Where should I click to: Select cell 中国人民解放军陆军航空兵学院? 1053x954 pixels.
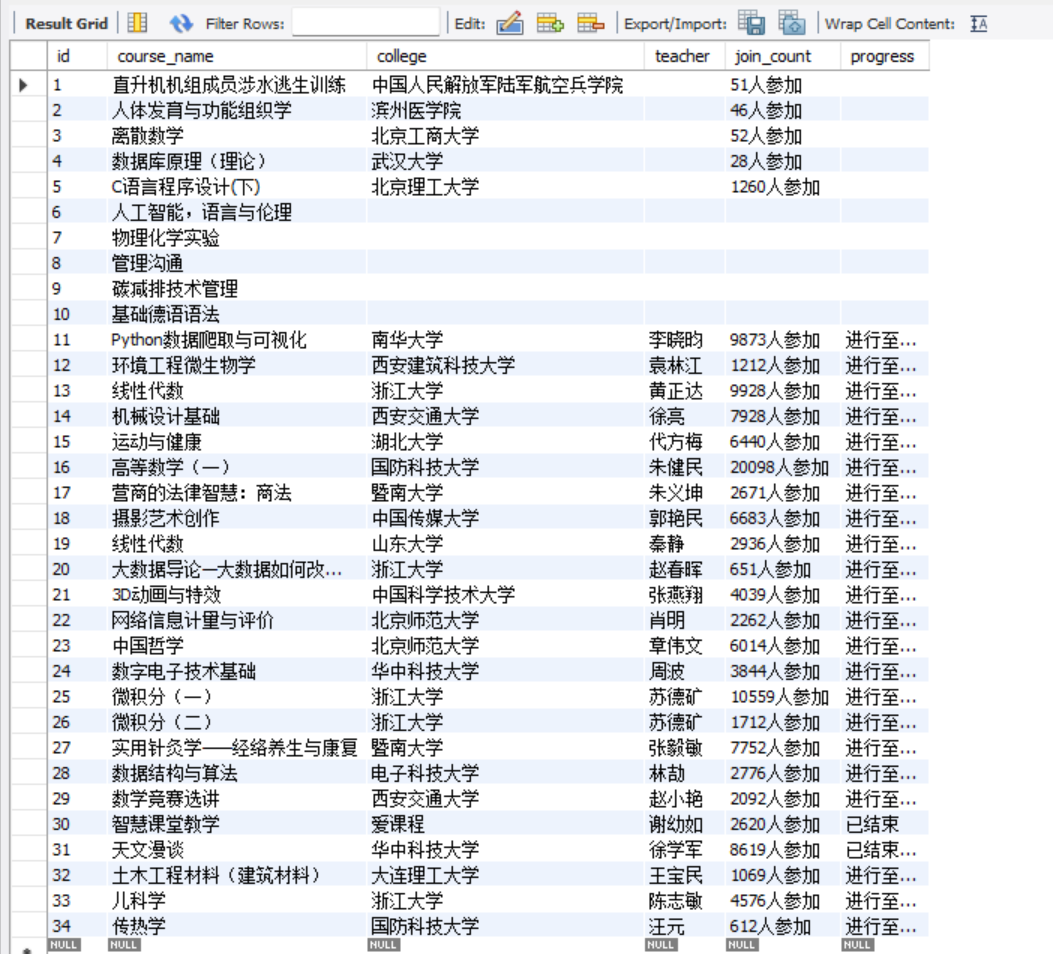(x=506, y=85)
